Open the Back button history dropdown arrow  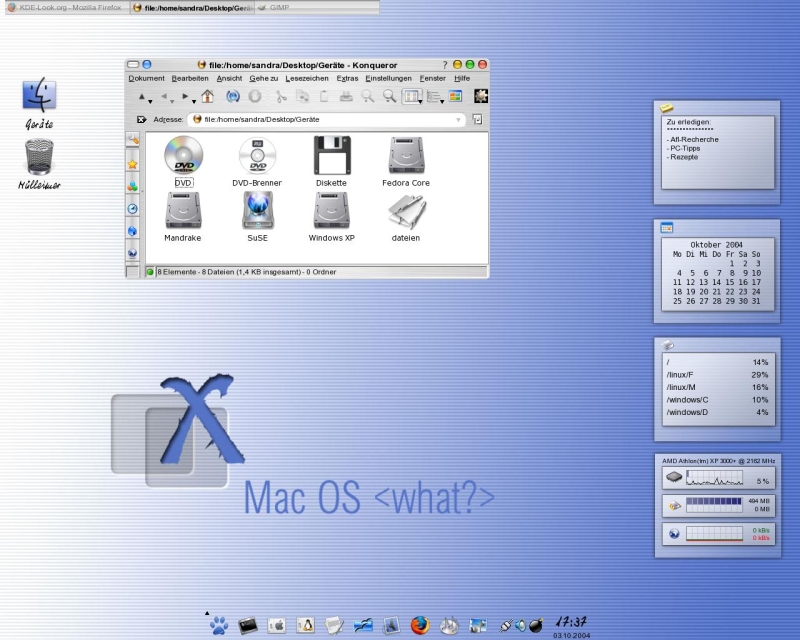coord(172,102)
